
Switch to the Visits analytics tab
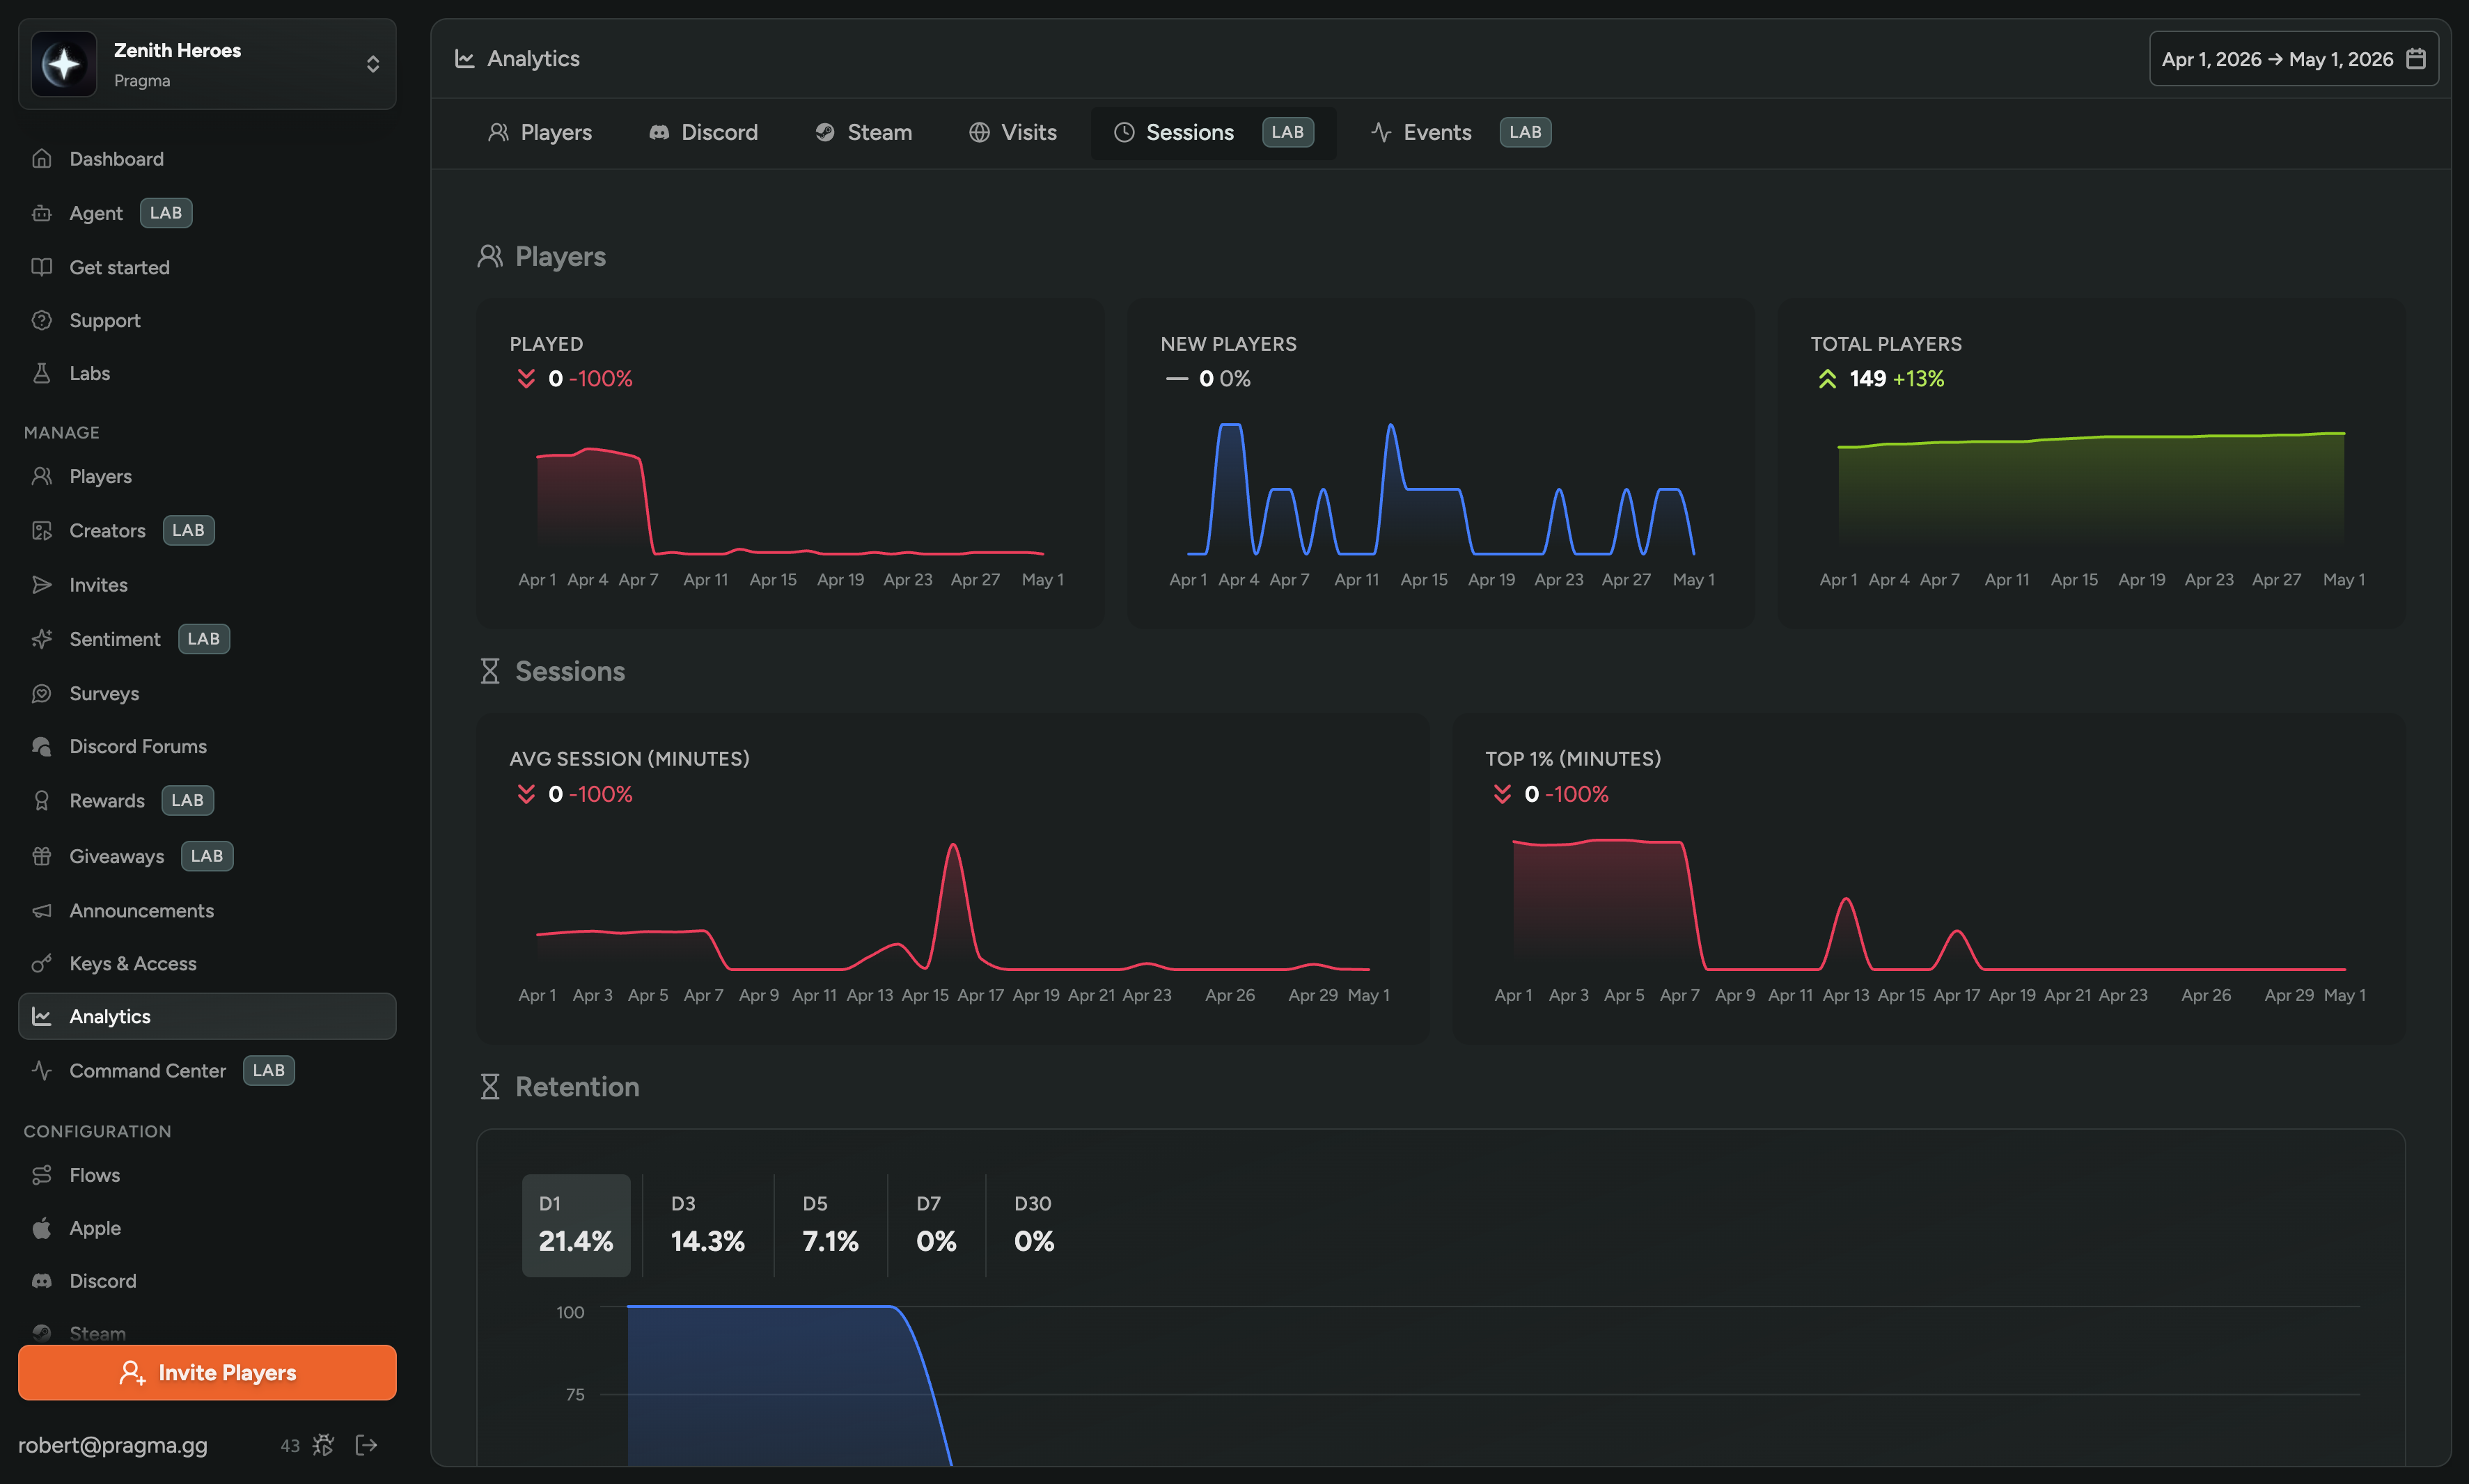tap(1013, 132)
